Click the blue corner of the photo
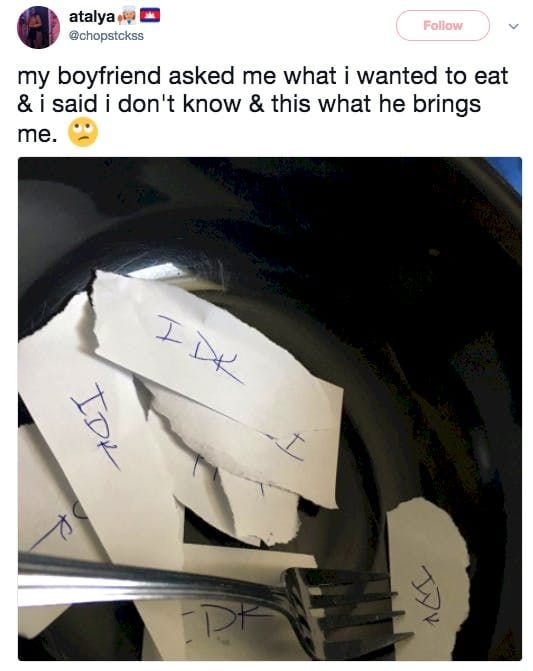The image size is (533, 671). coord(507,171)
